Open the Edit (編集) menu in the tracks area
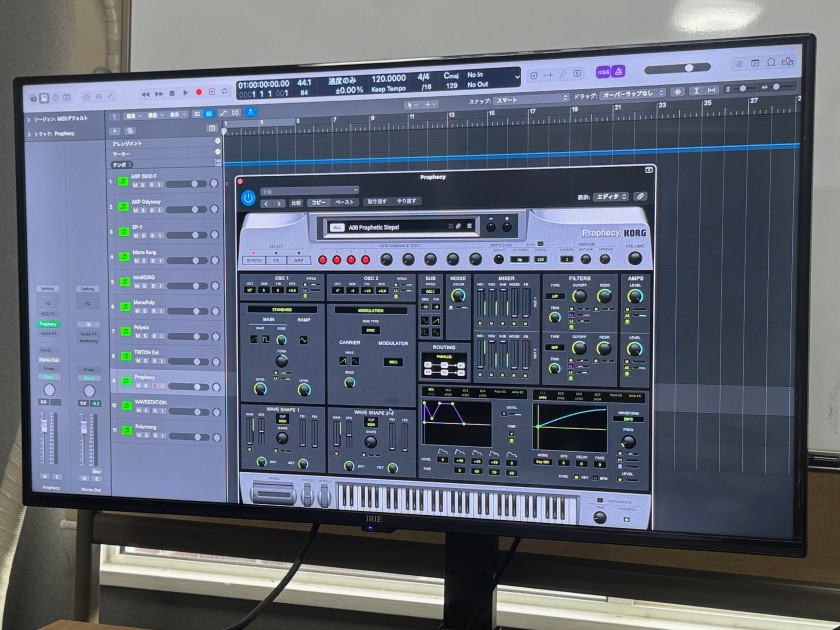The image size is (840, 630). pos(132,116)
